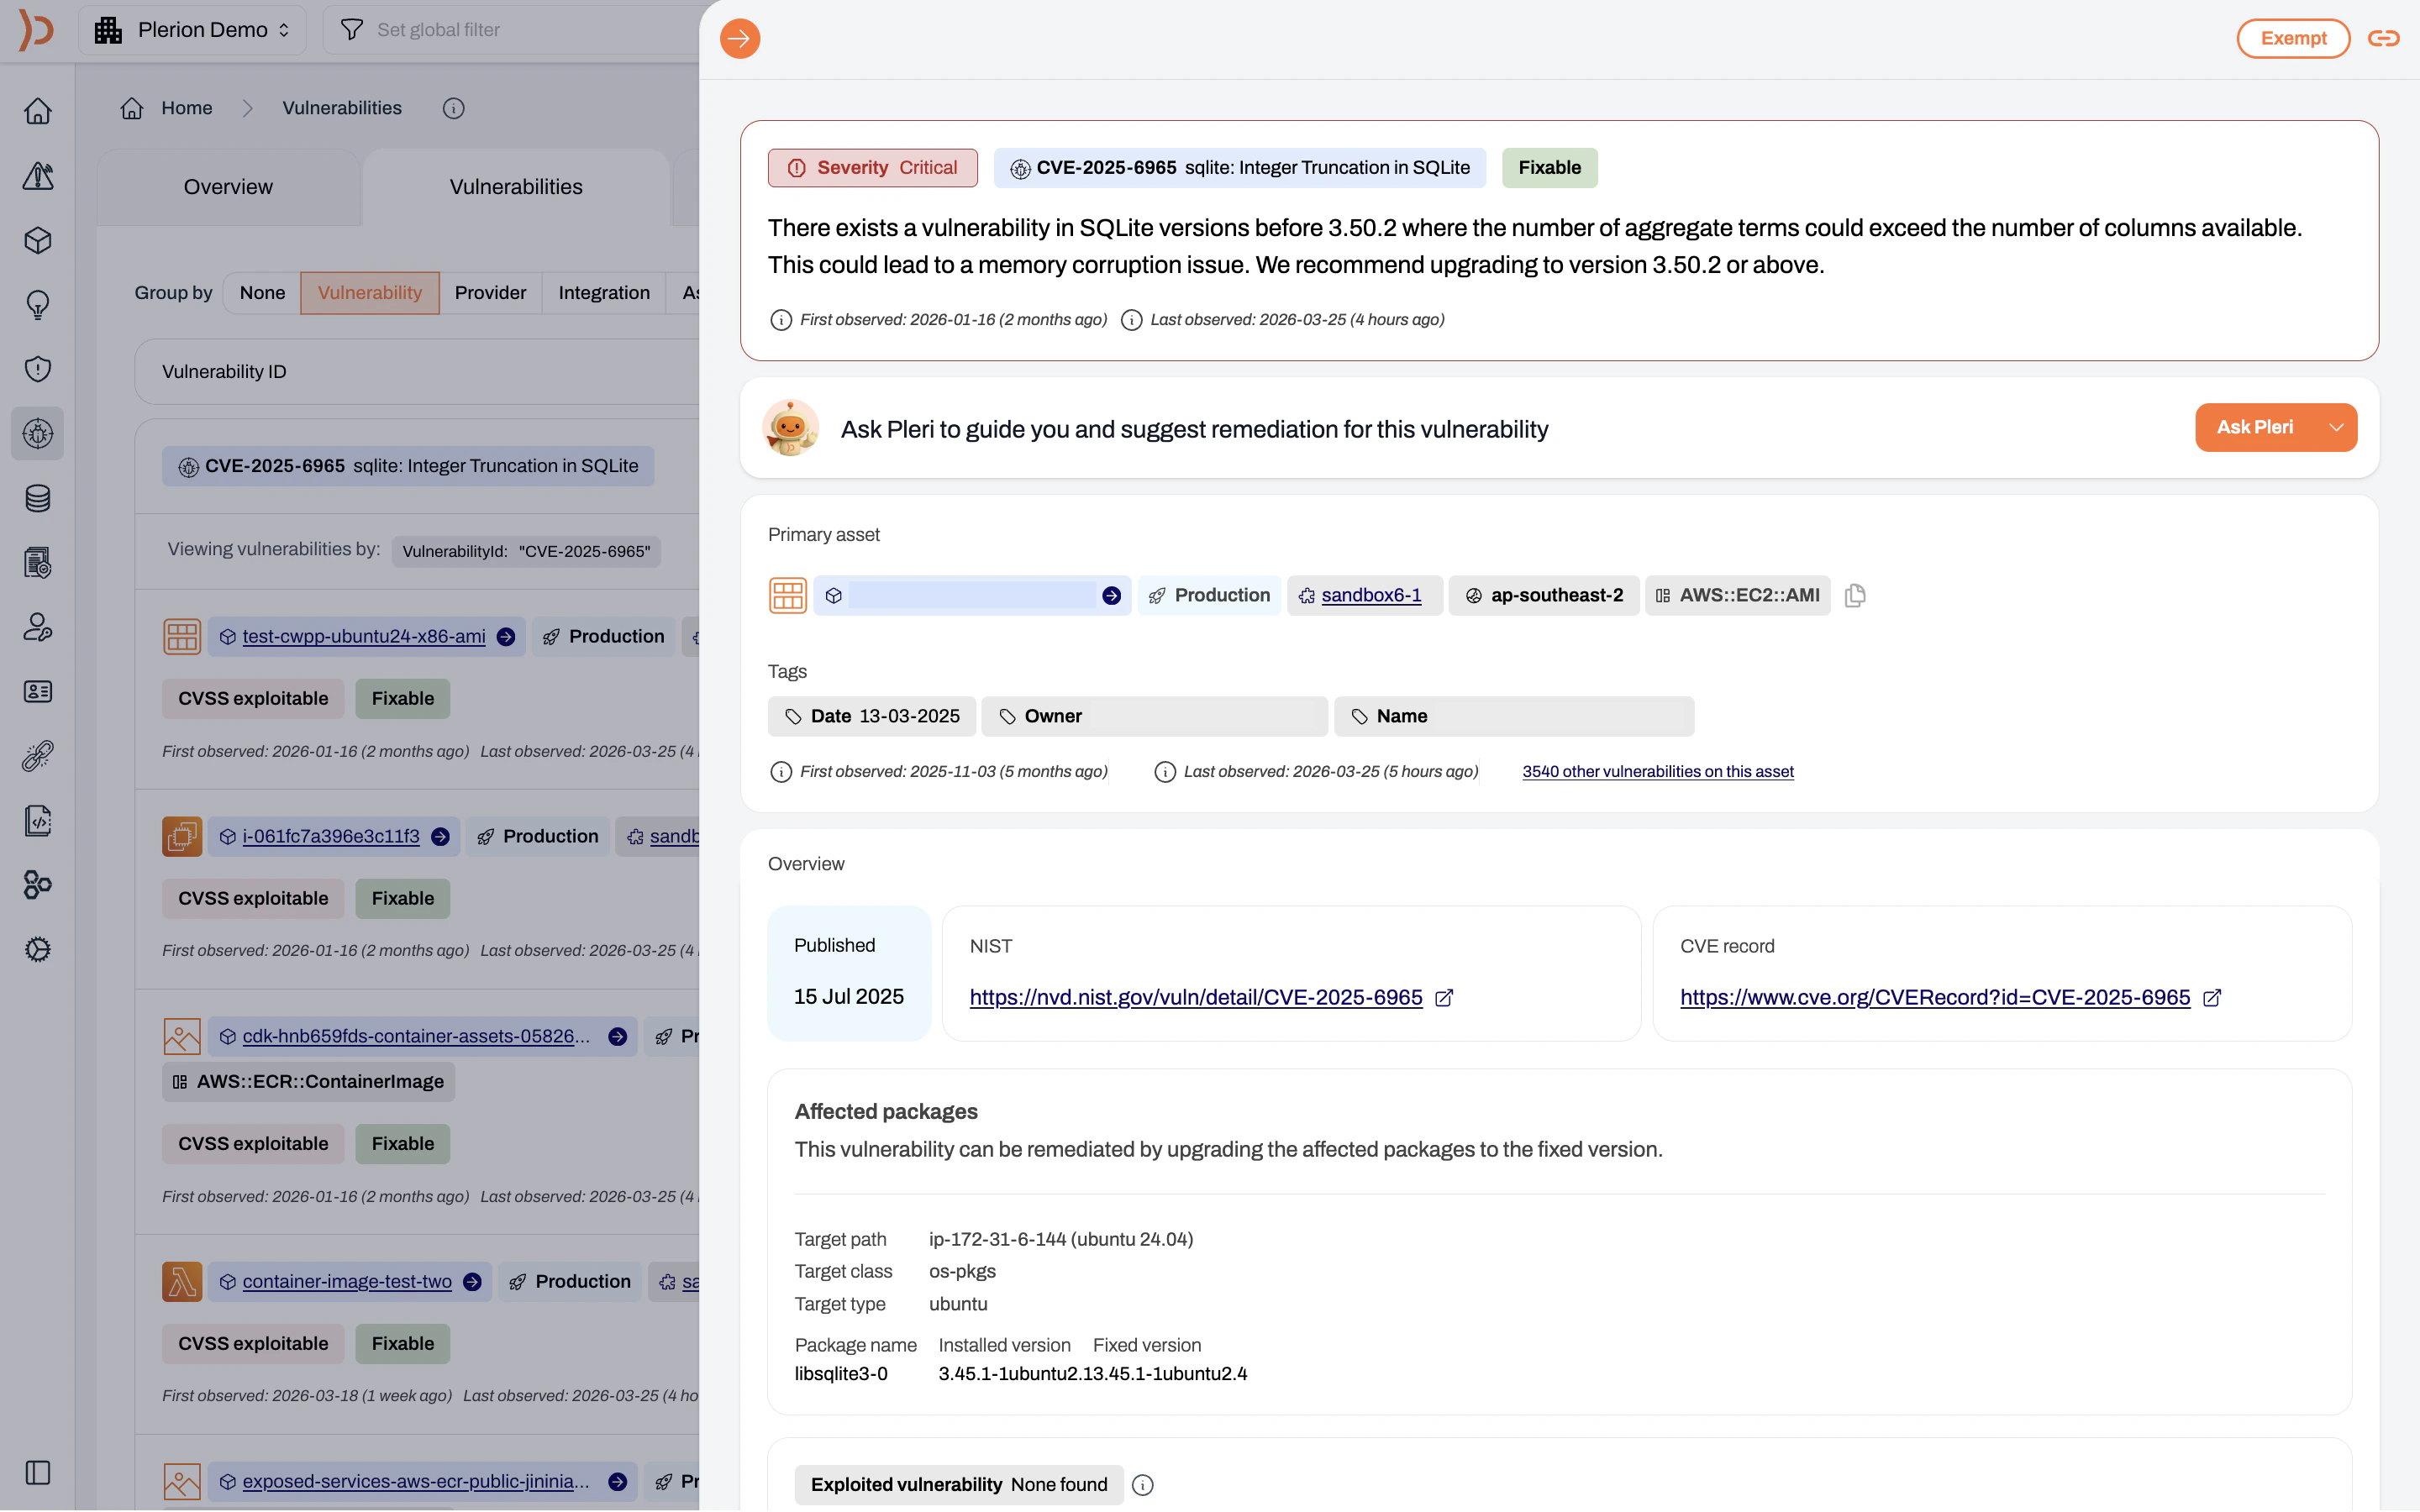The height and width of the screenshot is (1512, 2420).
Task: Set grouping to None
Action: tap(261, 292)
